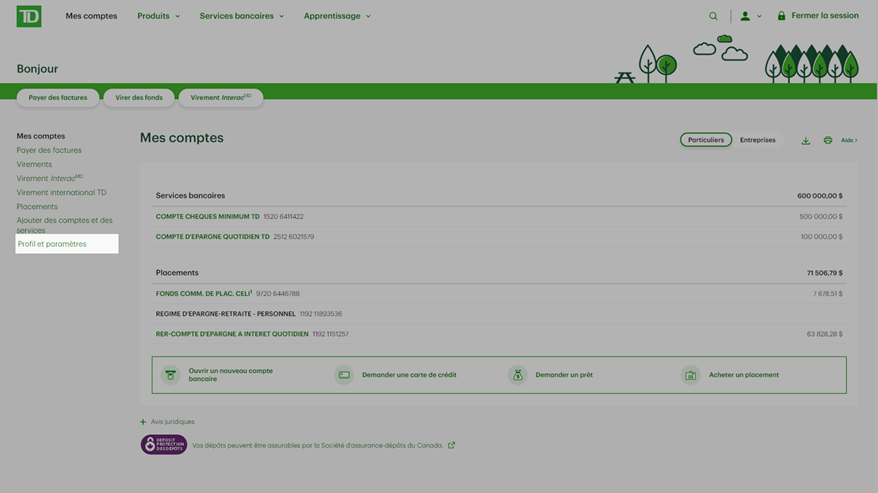Click Virement Interac pill button
The width and height of the screenshot is (878, 493).
[x=221, y=97]
